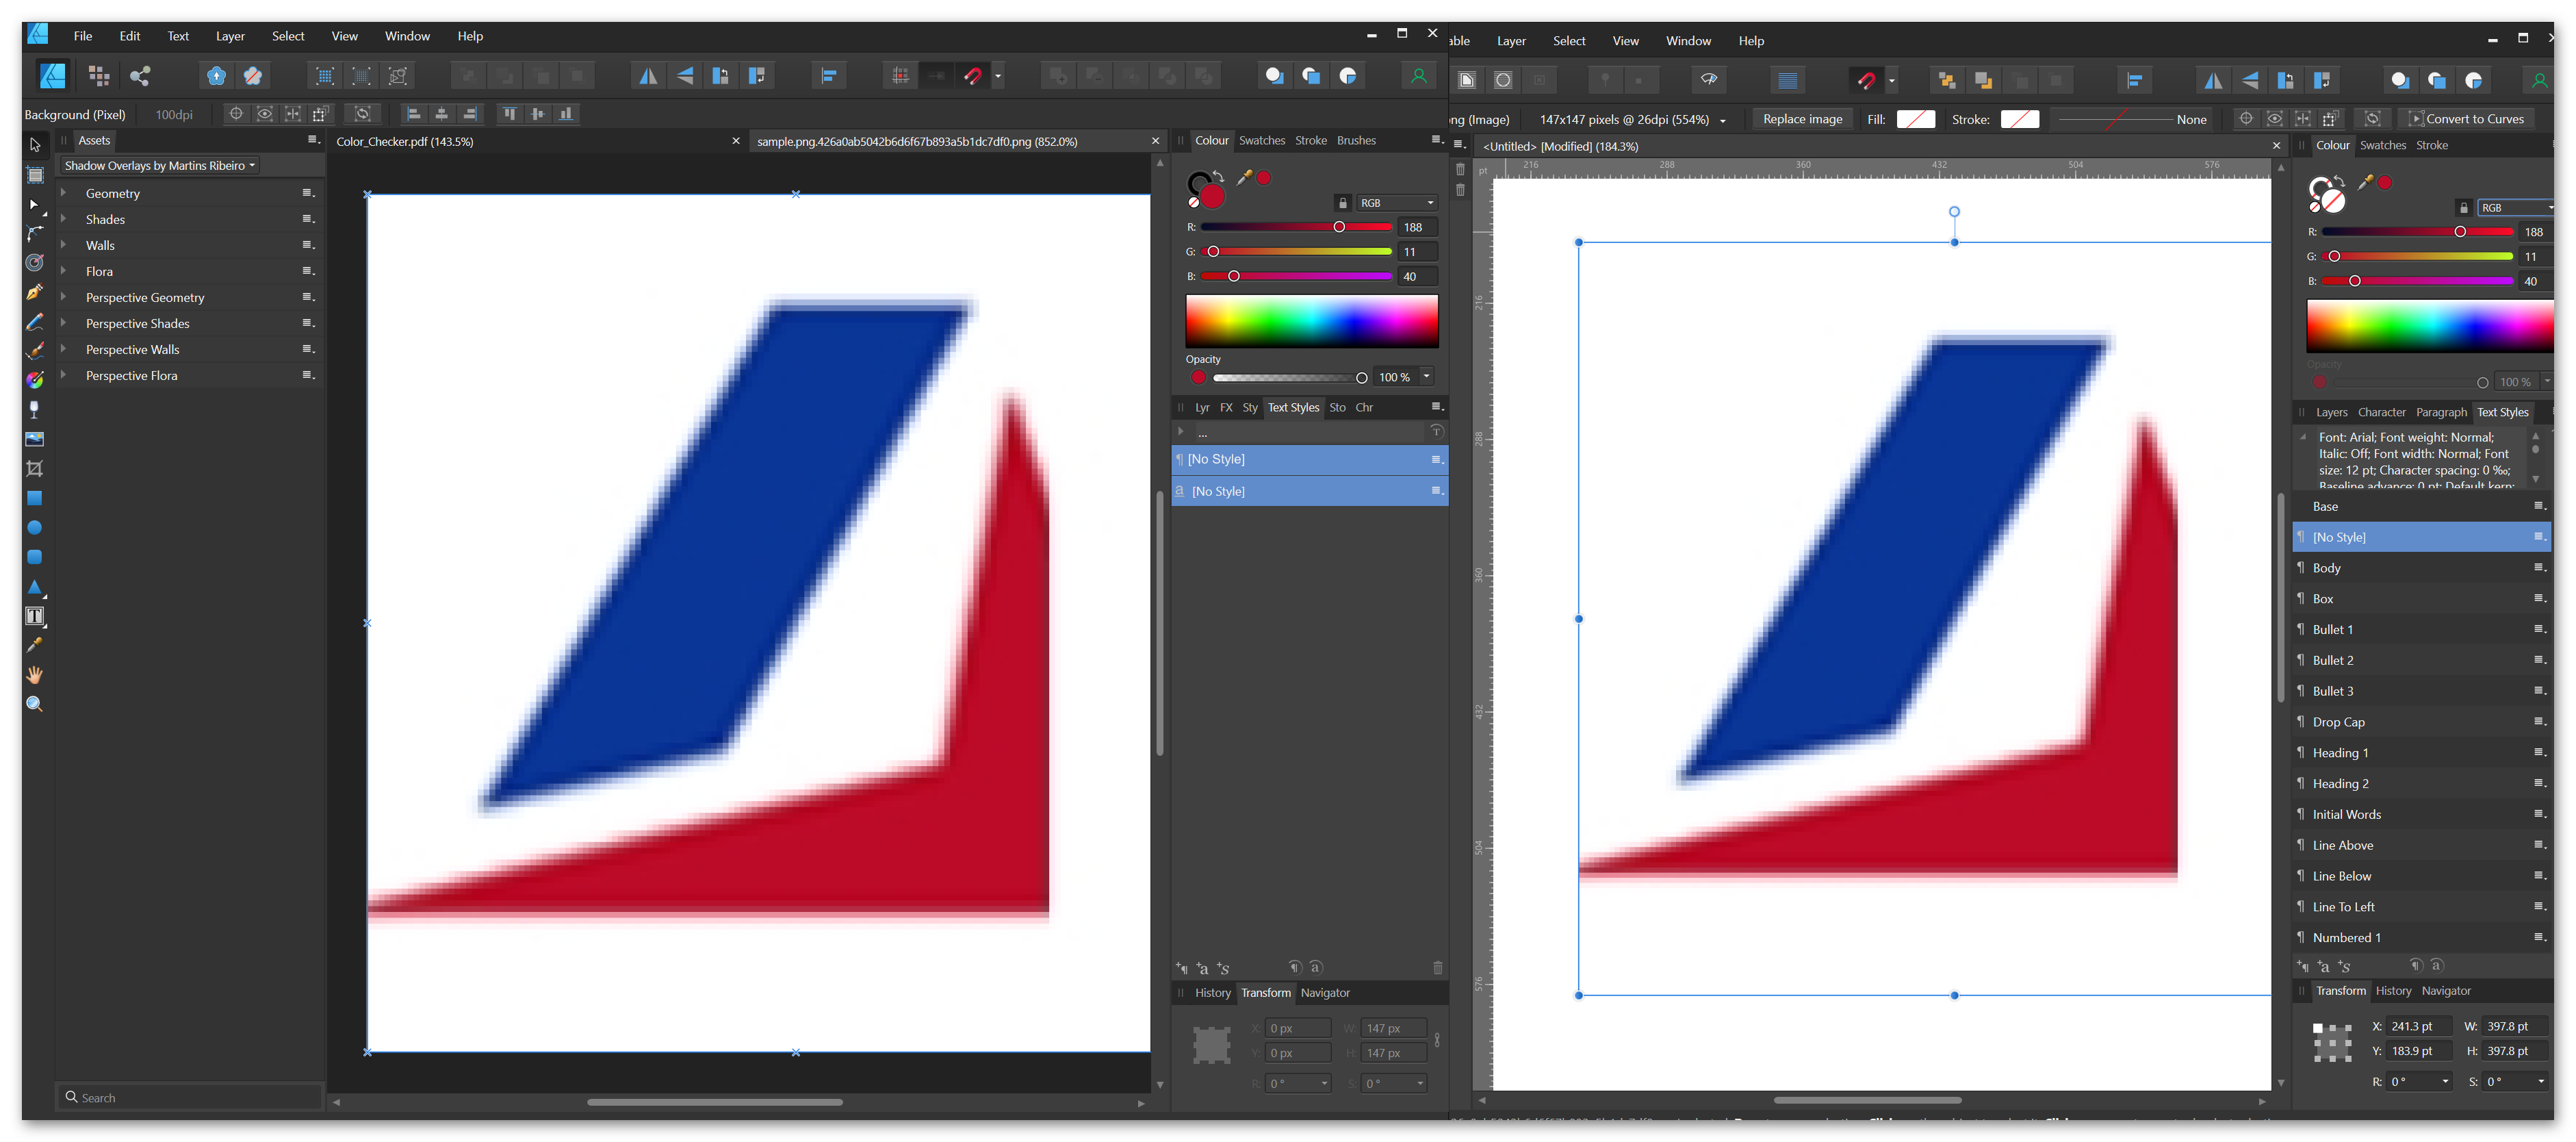Screen dimensions: 2576x1142
Task: Switch to Paragraph tab in right window
Action: pyautogui.click(x=2441, y=413)
